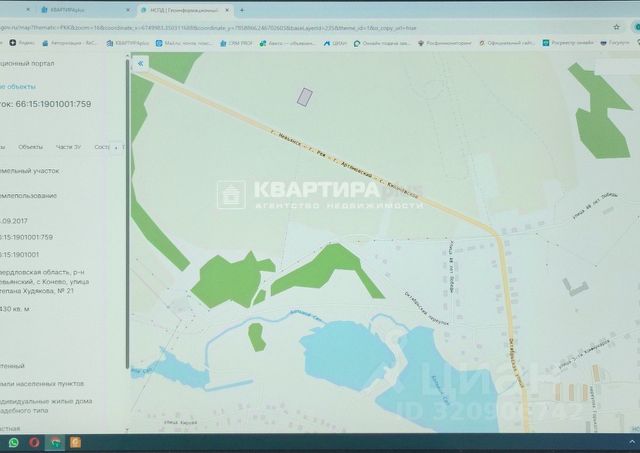
Task: Bookmark this page with the star icon
Action: click(x=616, y=27)
